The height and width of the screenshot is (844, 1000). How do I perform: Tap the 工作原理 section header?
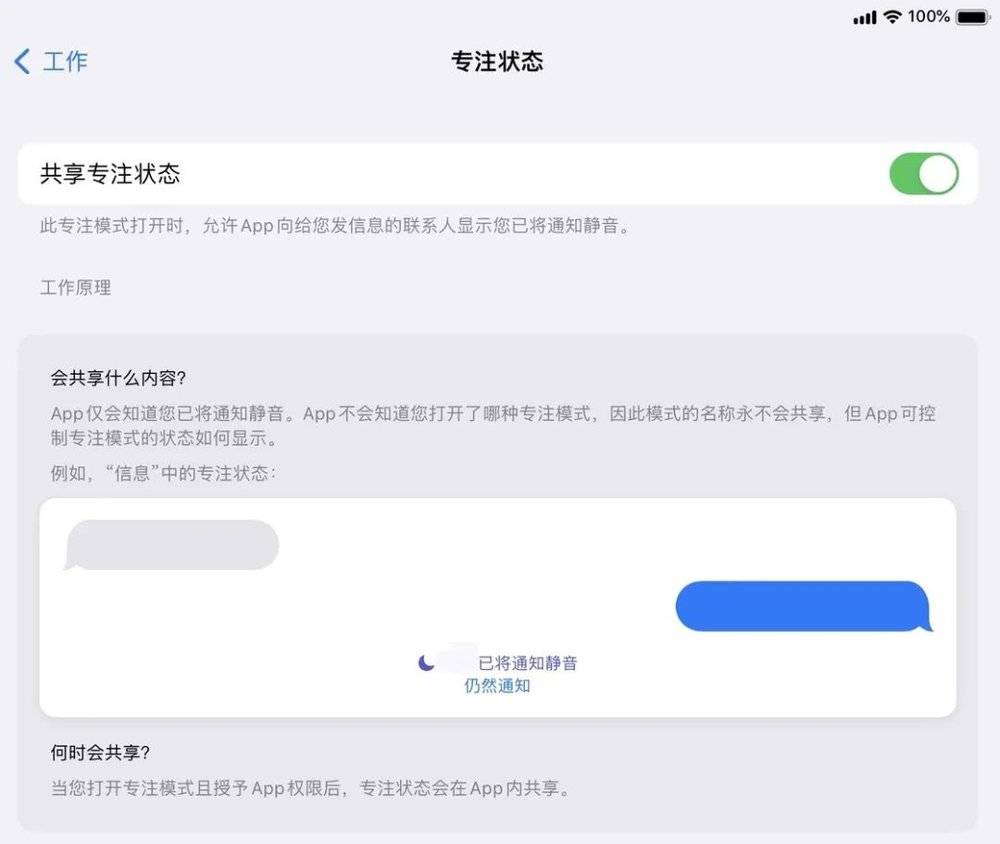pyautogui.click(x=76, y=288)
